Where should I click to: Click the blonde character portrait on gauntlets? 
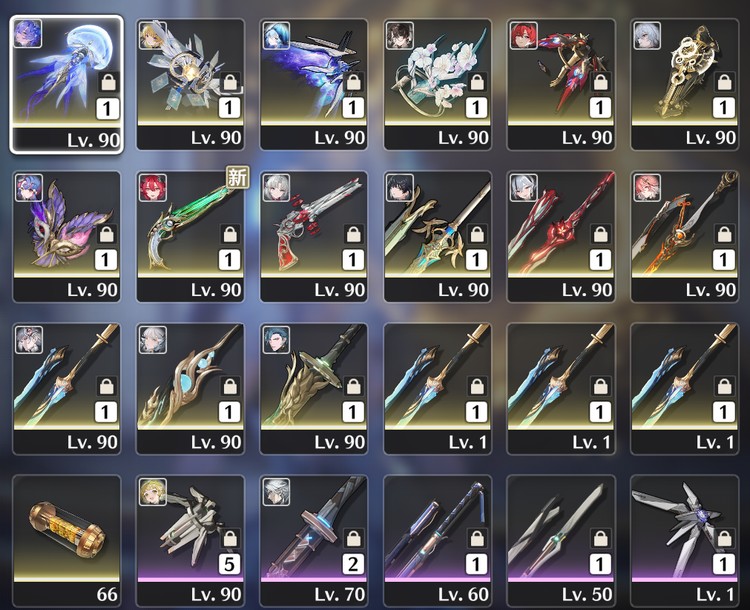click(x=153, y=492)
